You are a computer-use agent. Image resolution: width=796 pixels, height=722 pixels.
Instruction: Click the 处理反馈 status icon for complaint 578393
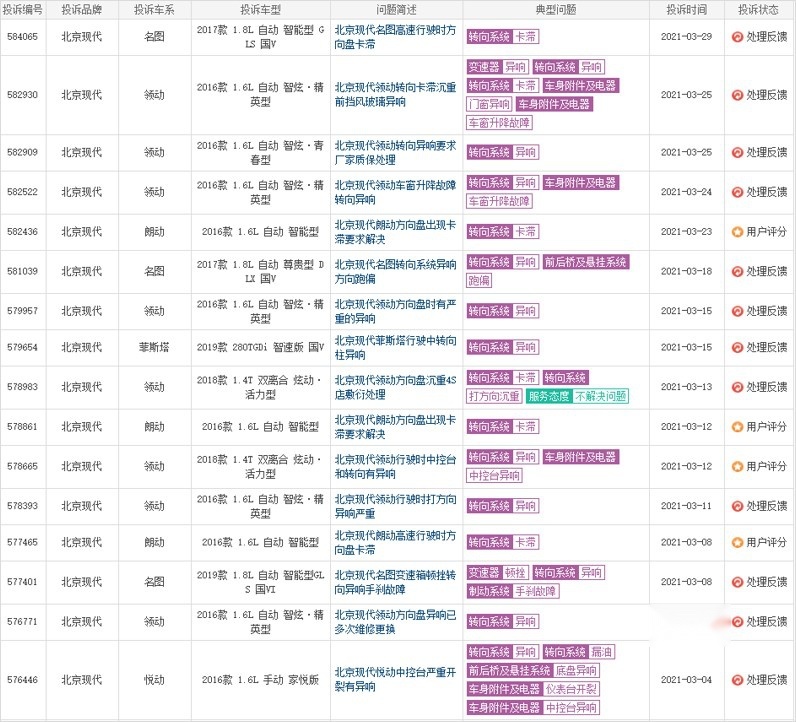coord(737,506)
